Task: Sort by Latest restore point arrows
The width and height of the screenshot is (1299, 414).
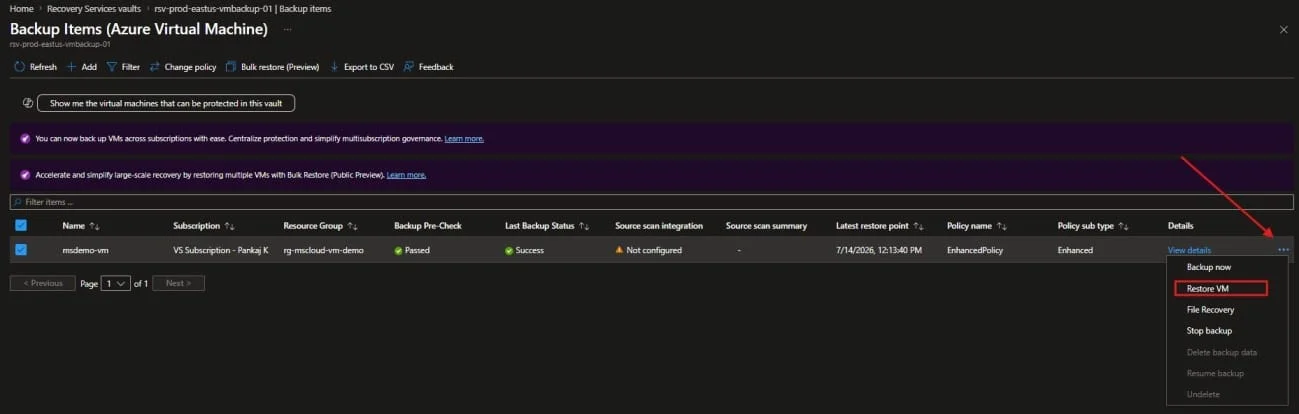Action: pos(918,226)
